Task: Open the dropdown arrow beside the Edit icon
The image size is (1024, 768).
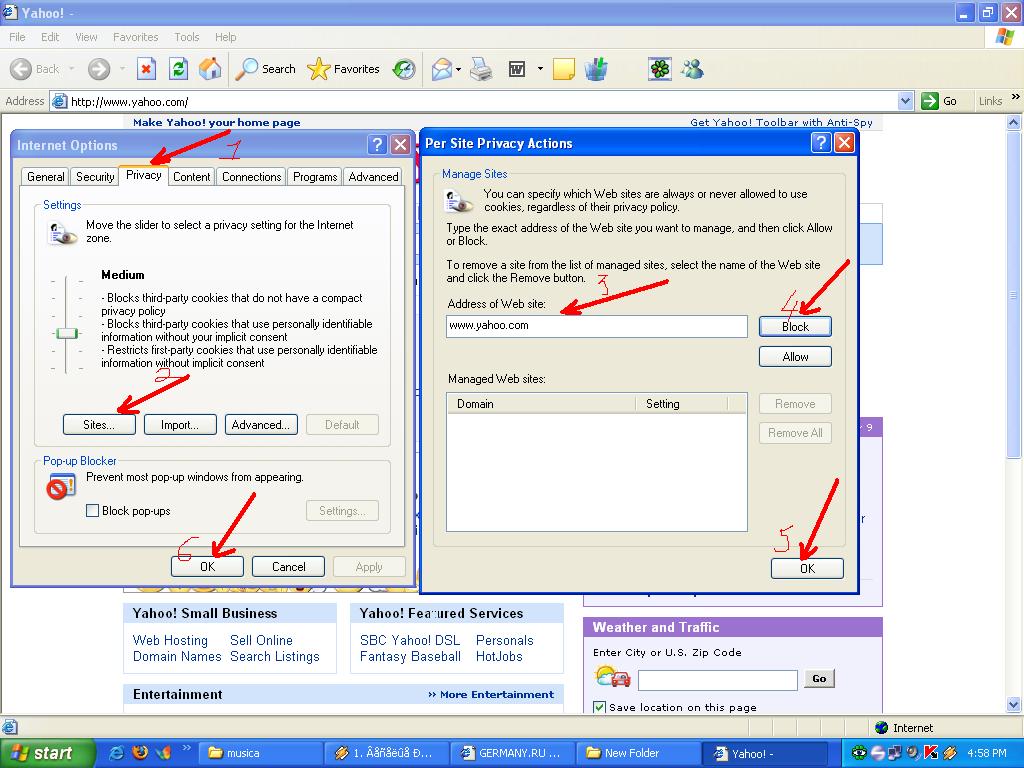Action: [540, 69]
